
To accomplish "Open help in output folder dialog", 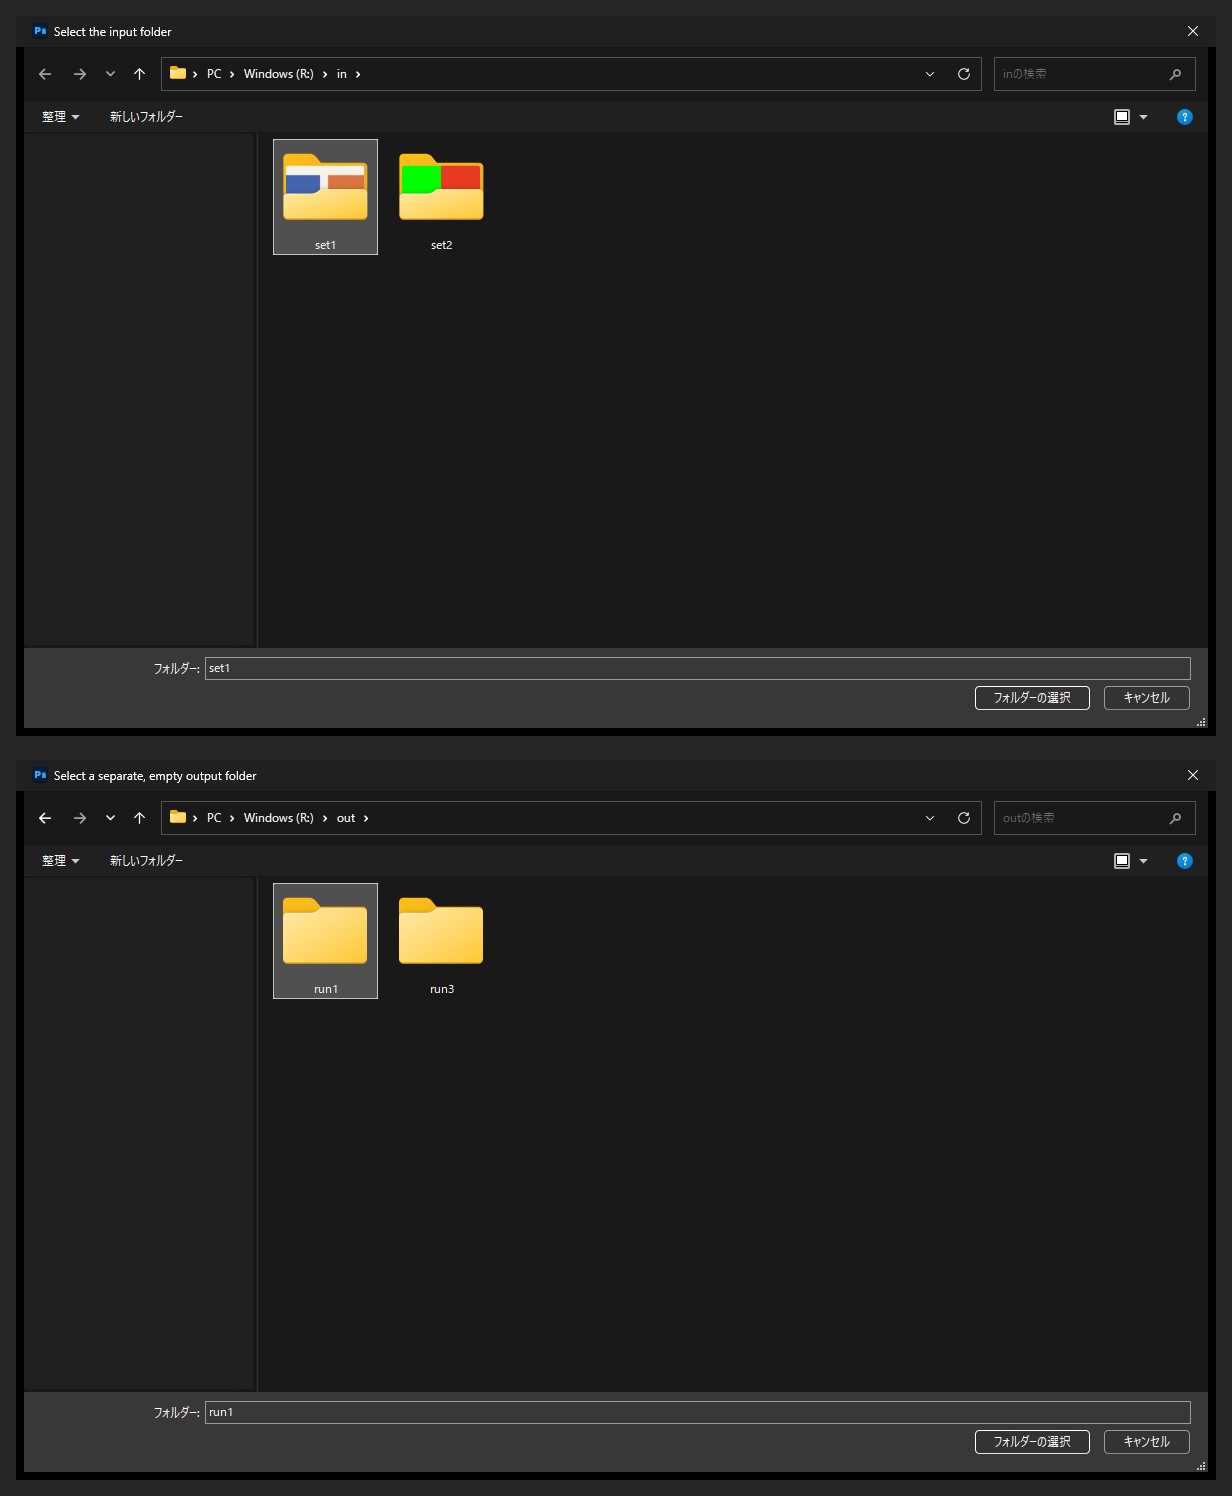I will (x=1185, y=861).
